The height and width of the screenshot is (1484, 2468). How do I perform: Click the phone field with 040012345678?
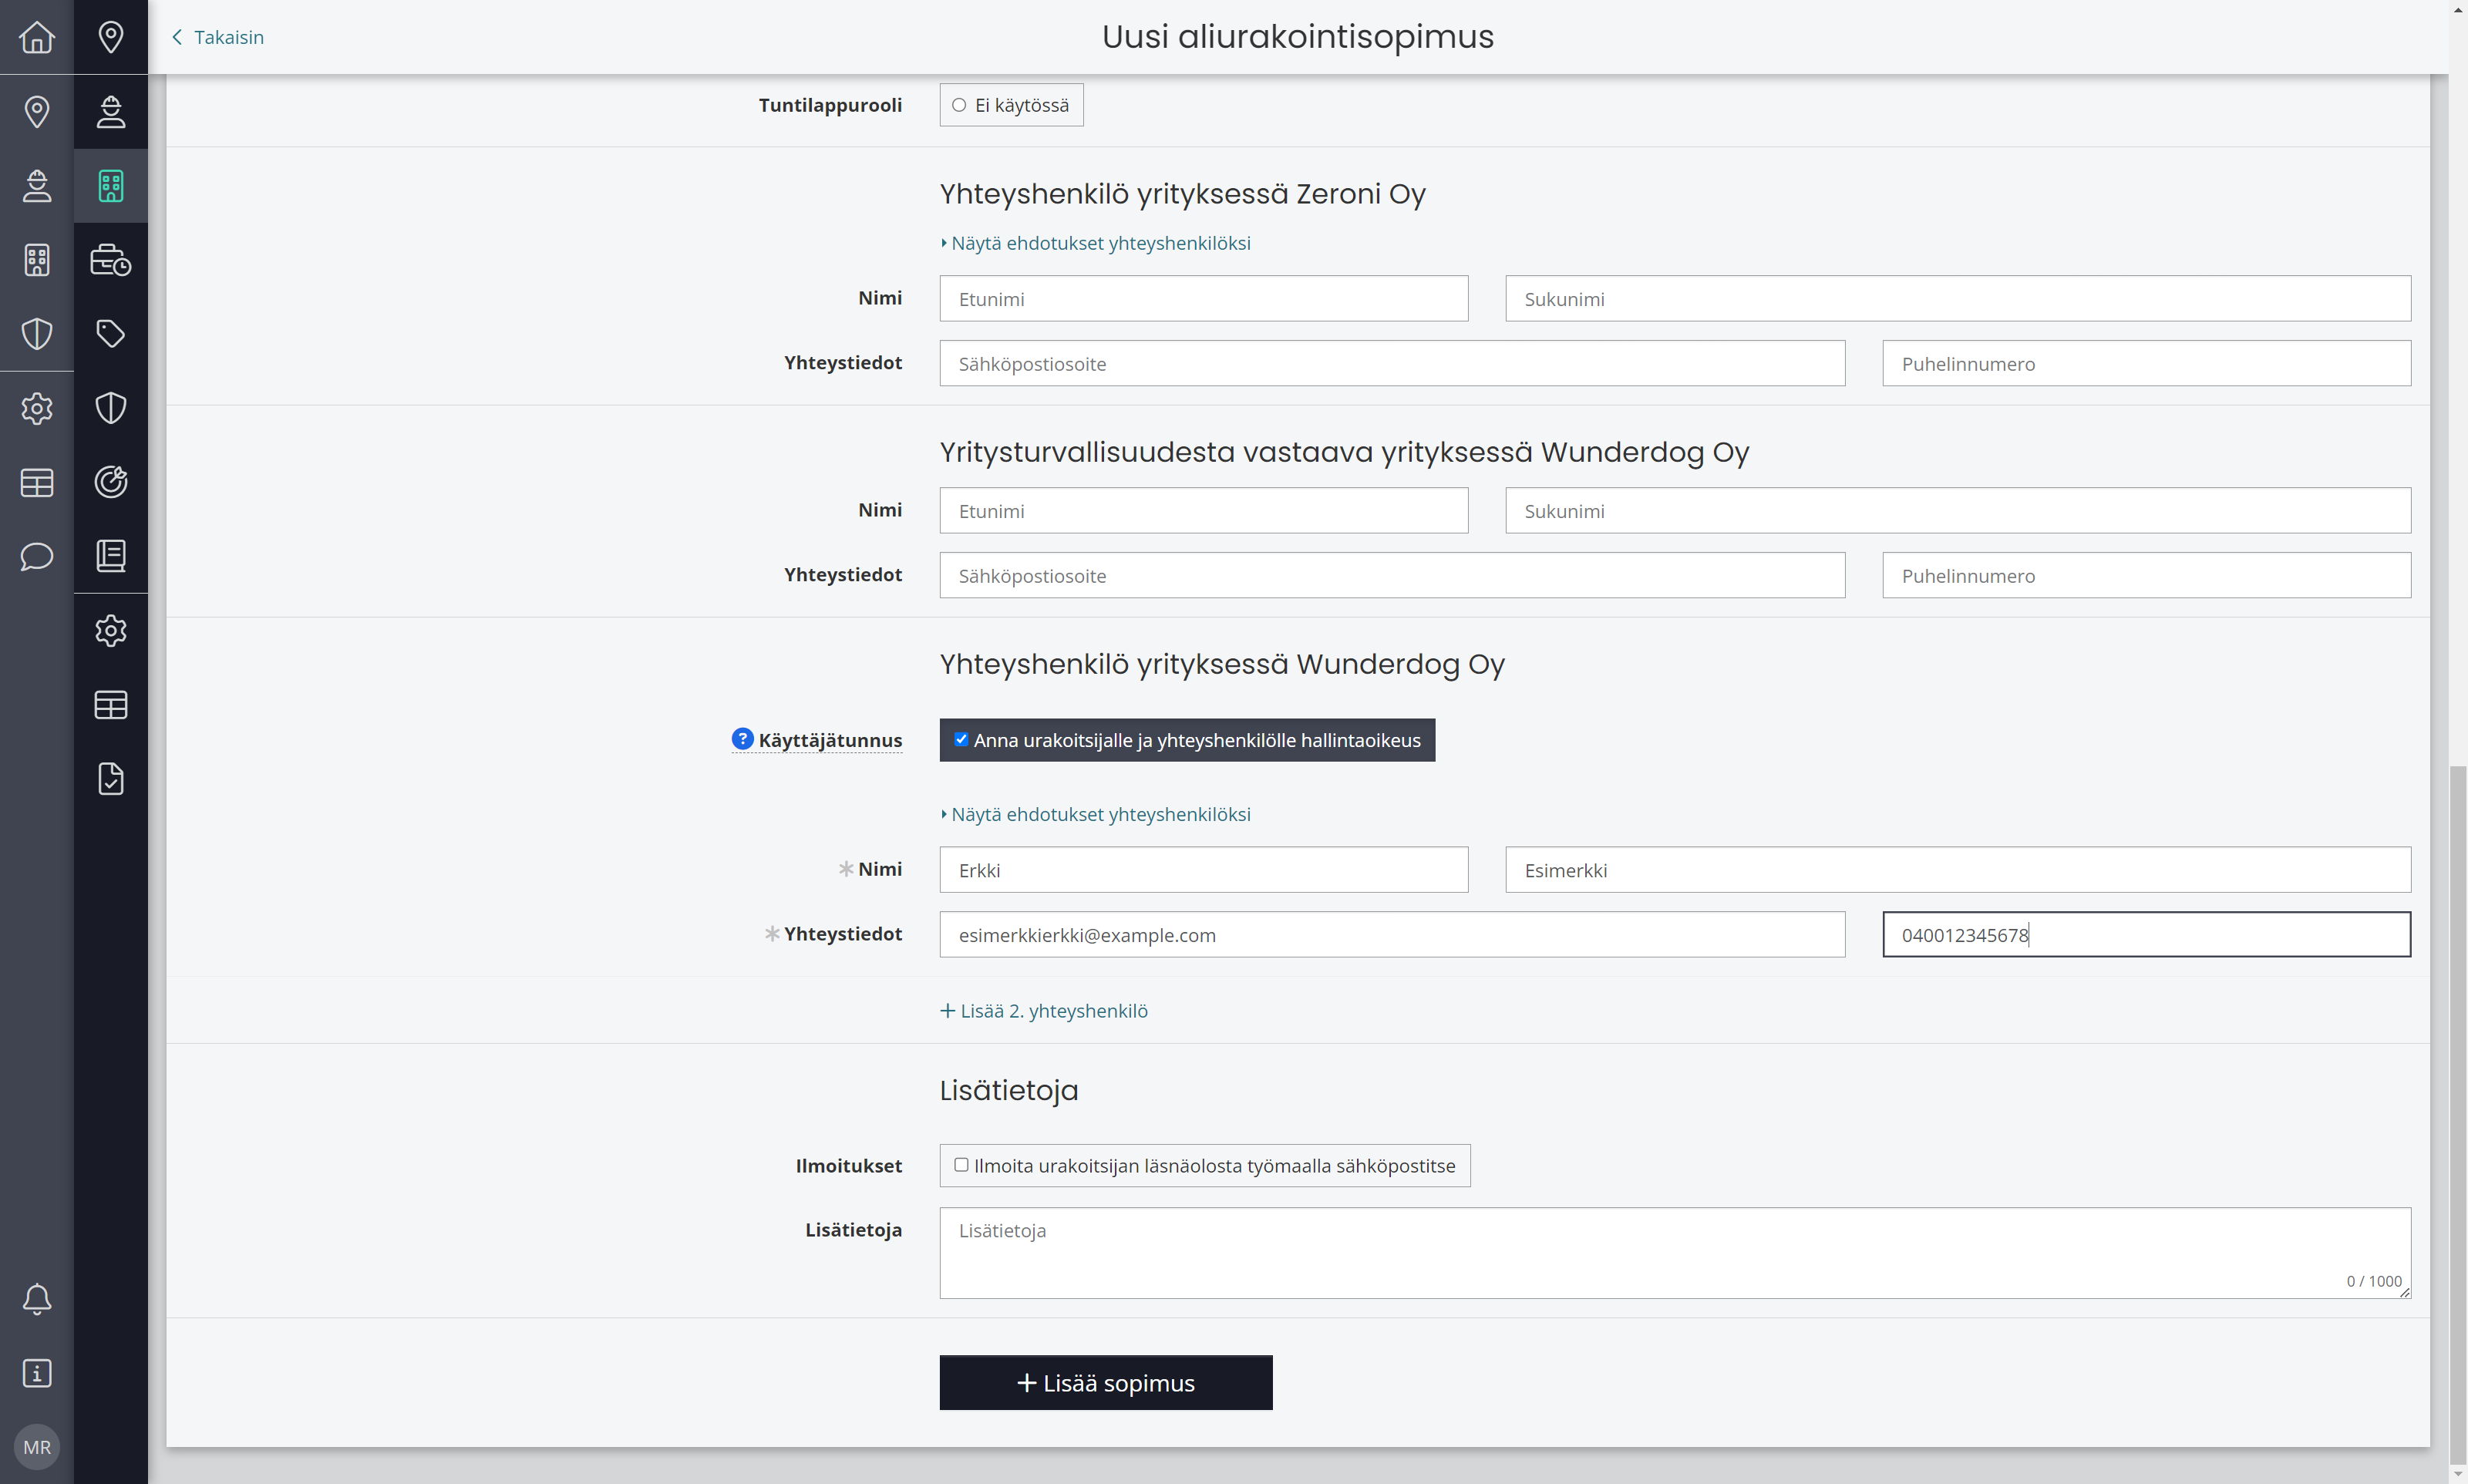(2147, 935)
